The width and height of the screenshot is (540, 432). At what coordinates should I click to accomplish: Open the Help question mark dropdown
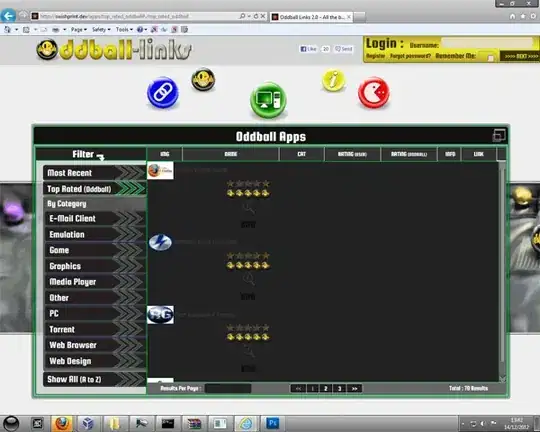coord(142,30)
